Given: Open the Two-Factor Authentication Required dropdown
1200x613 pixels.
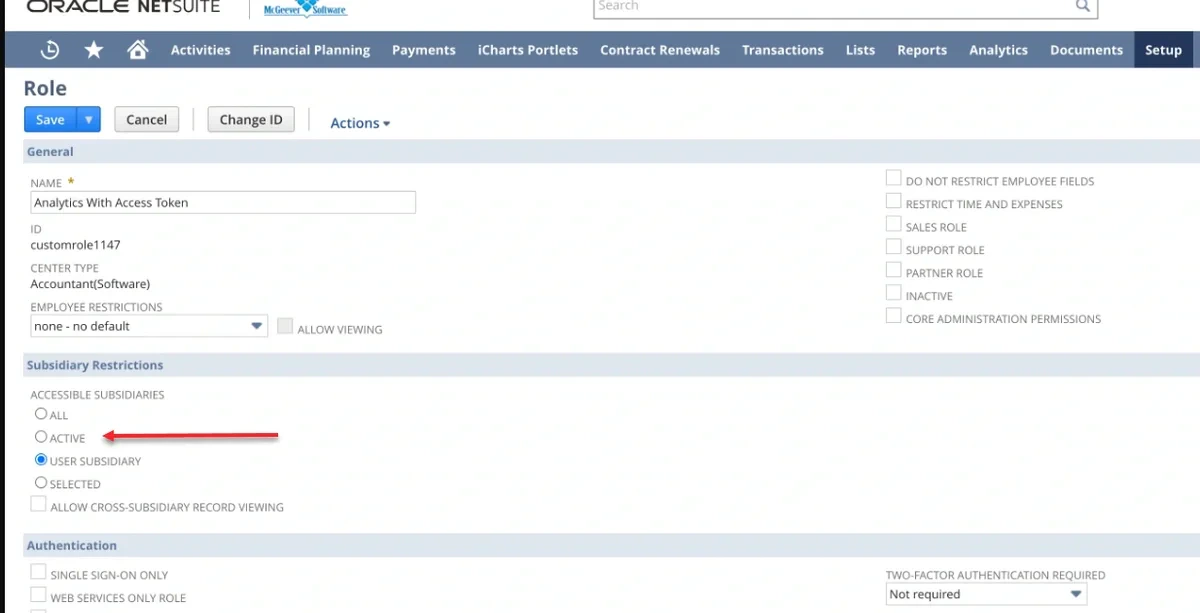Looking at the screenshot, I should 1078,593.
